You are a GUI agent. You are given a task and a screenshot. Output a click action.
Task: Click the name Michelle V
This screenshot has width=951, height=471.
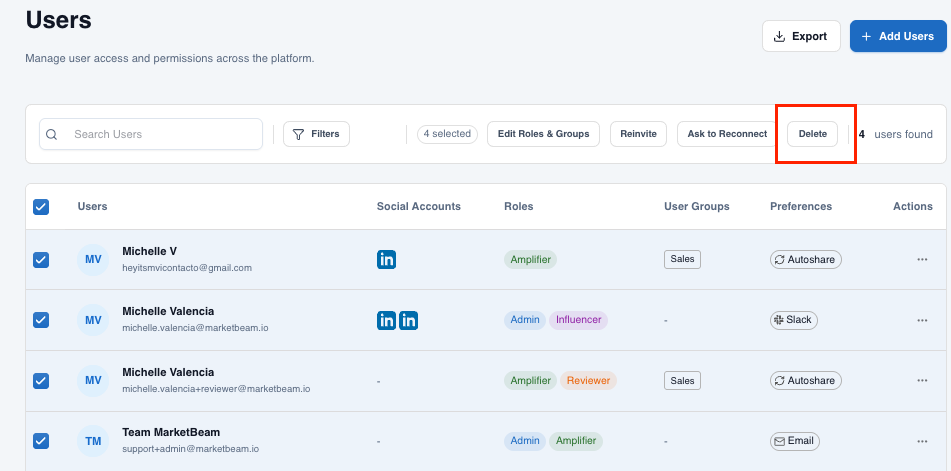tap(149, 251)
